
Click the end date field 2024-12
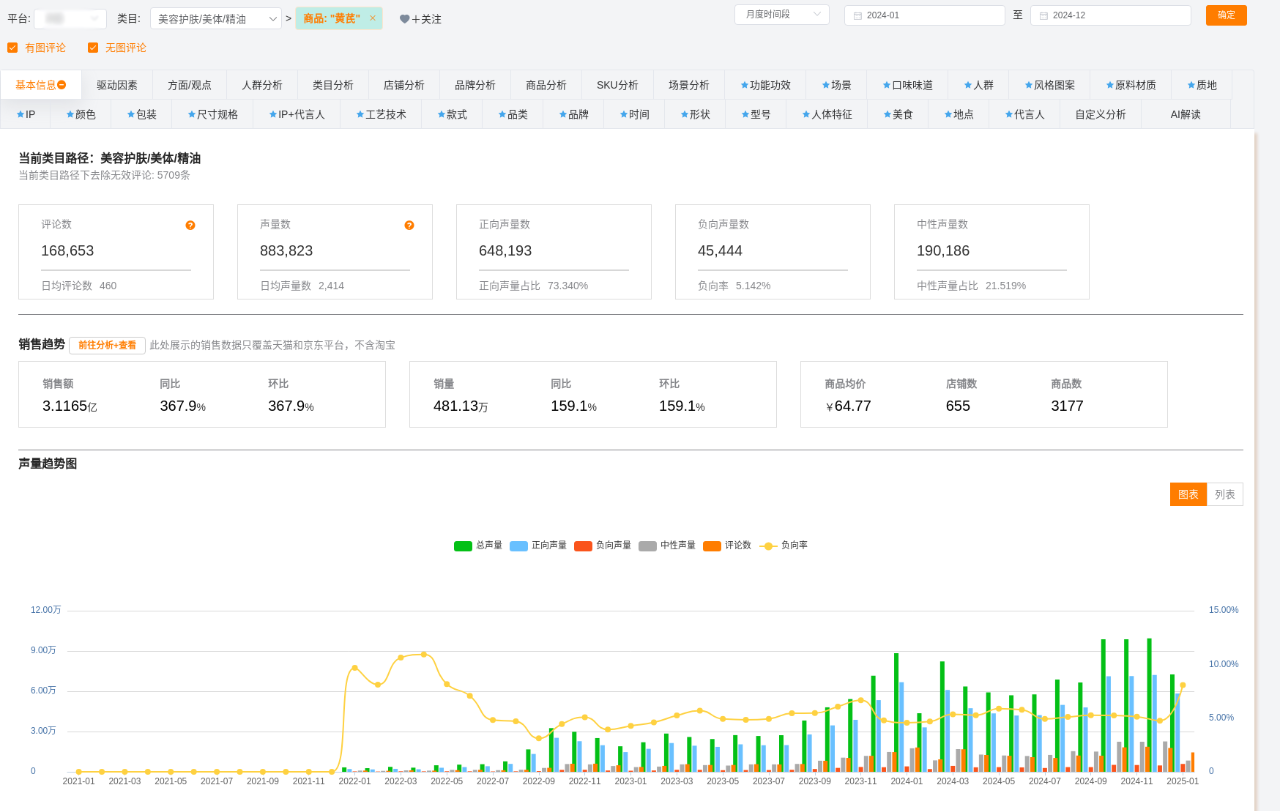click(x=1110, y=15)
